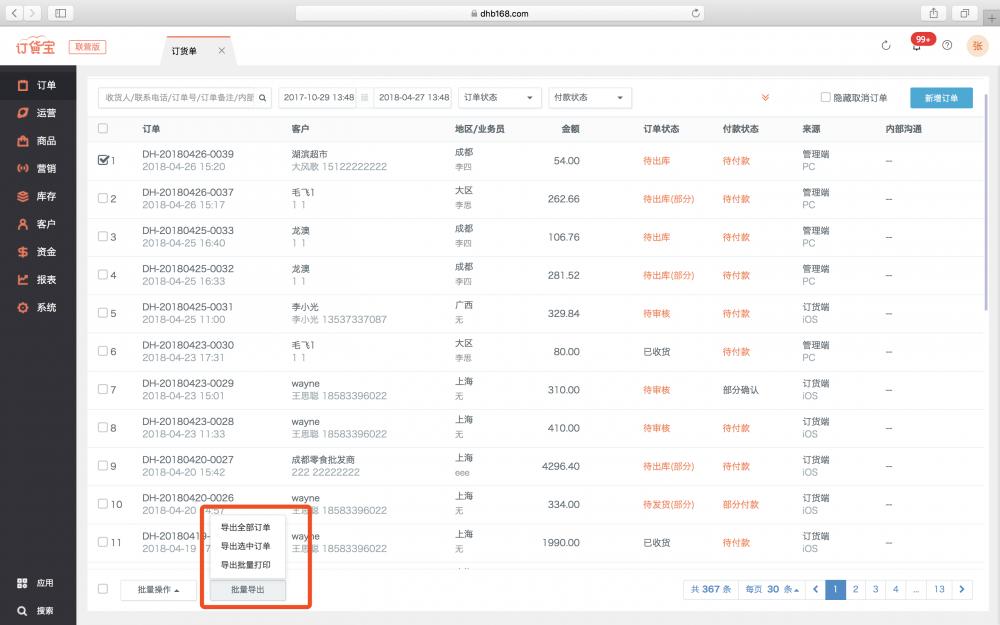Tick the bottom select-all checkbox beside 批量操作
This screenshot has width=1000, height=625.
103,589
